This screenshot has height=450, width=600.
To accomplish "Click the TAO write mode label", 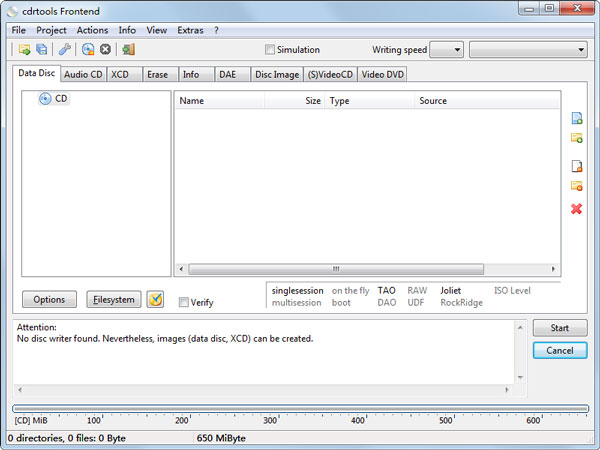I will (x=386, y=291).
